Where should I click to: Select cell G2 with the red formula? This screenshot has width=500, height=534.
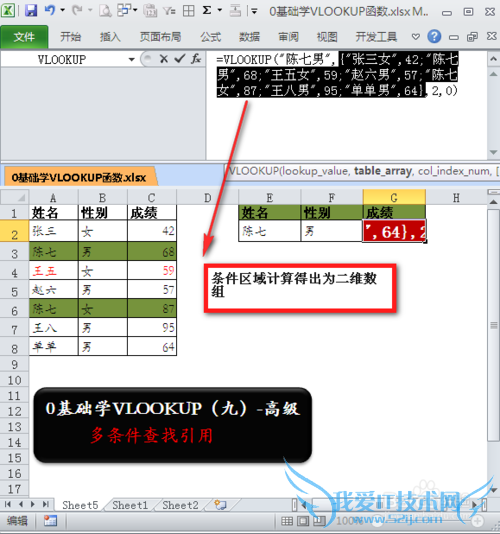[394, 231]
